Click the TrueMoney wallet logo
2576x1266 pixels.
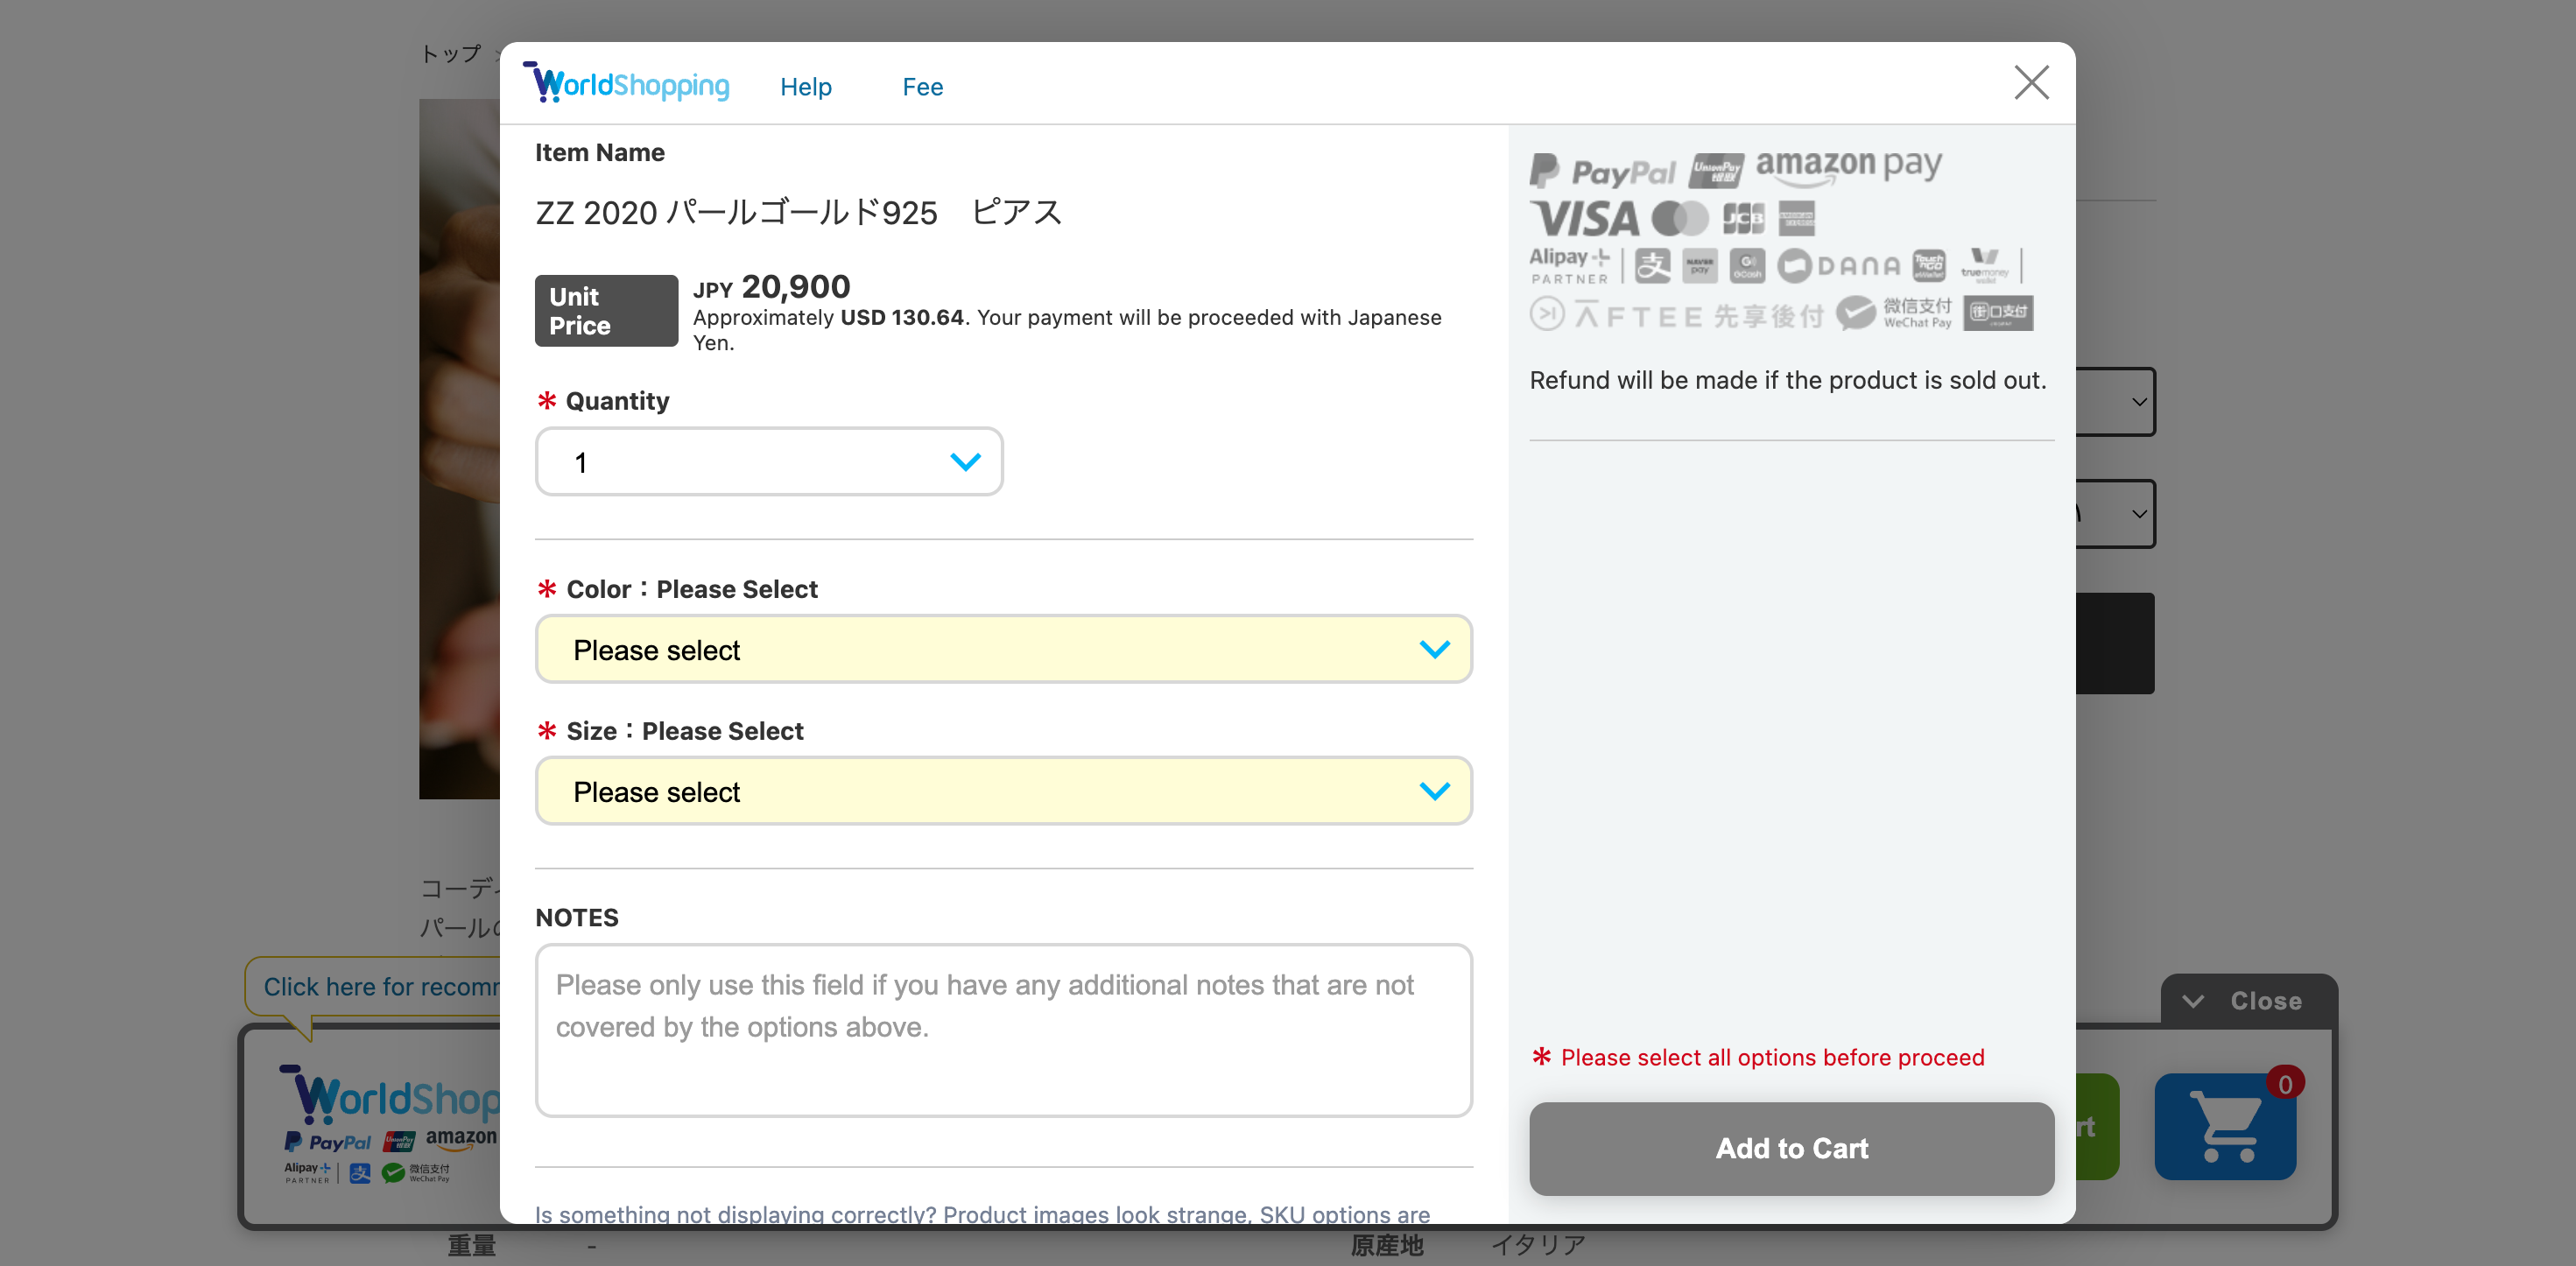pyautogui.click(x=1985, y=266)
